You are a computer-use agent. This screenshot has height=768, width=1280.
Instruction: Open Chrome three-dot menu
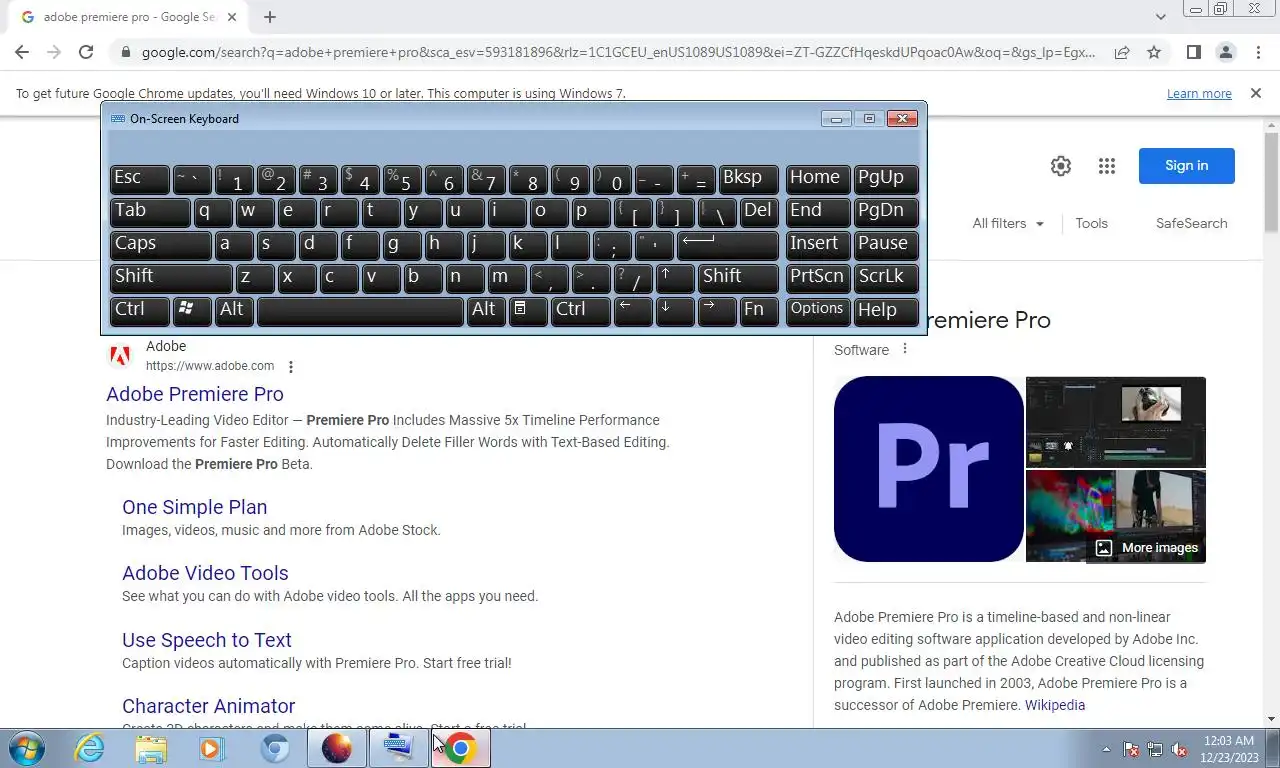coord(1257,52)
